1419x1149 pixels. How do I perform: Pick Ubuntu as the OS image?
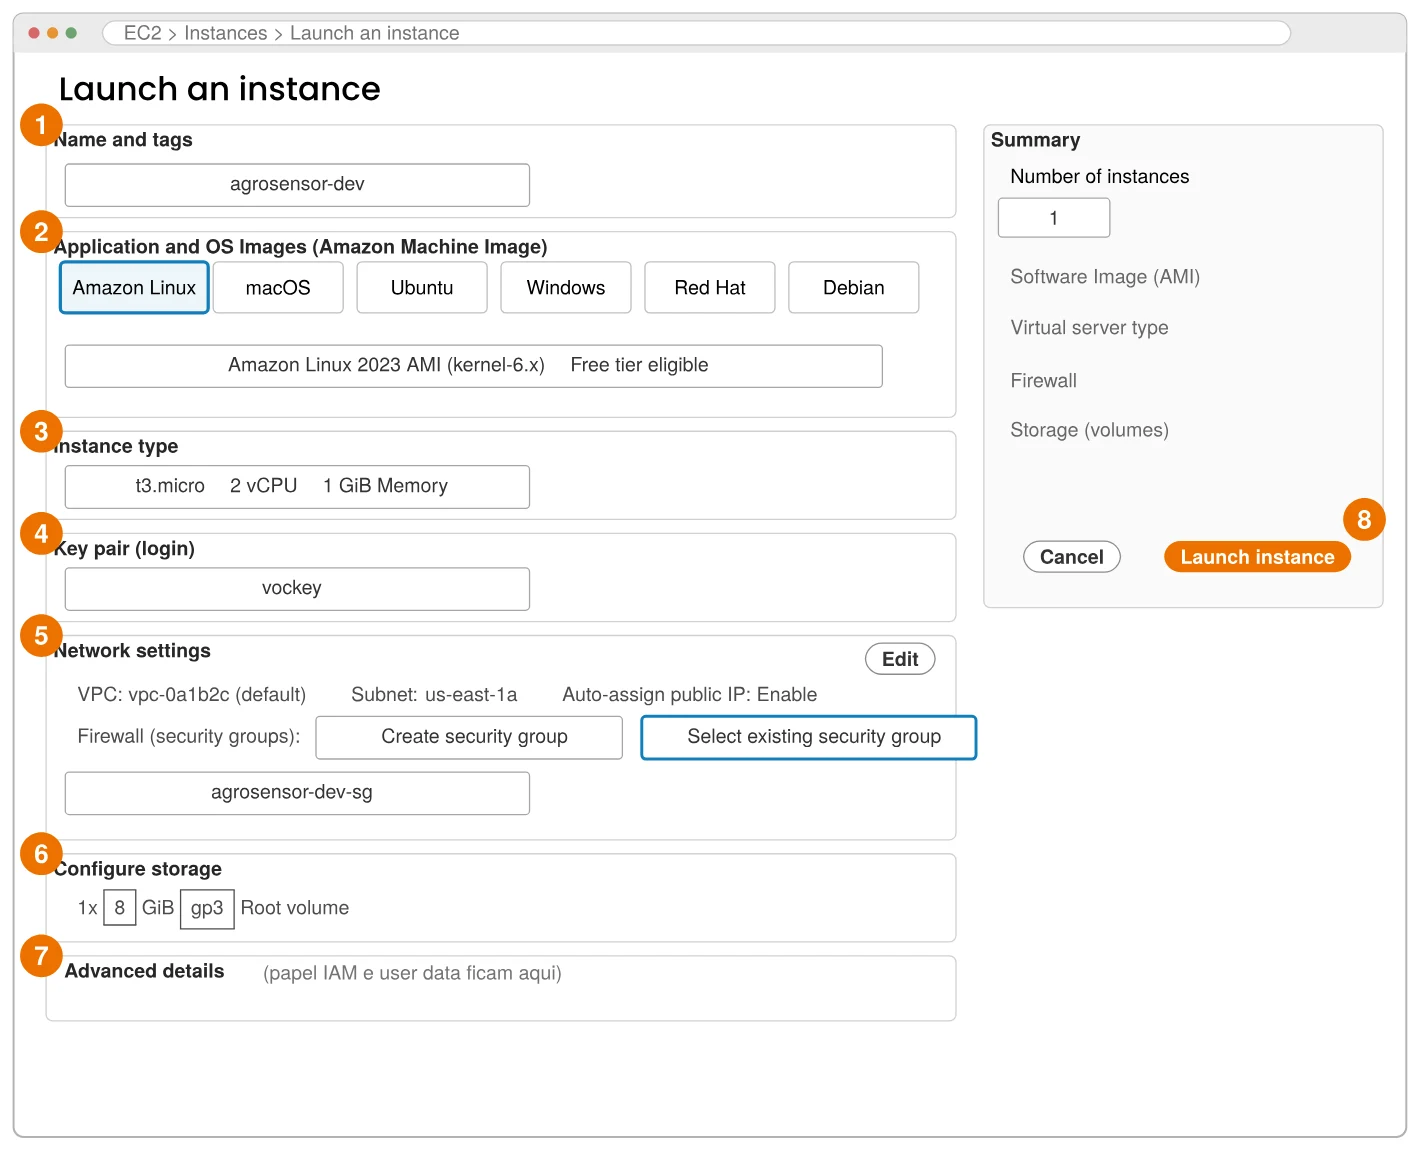422,288
